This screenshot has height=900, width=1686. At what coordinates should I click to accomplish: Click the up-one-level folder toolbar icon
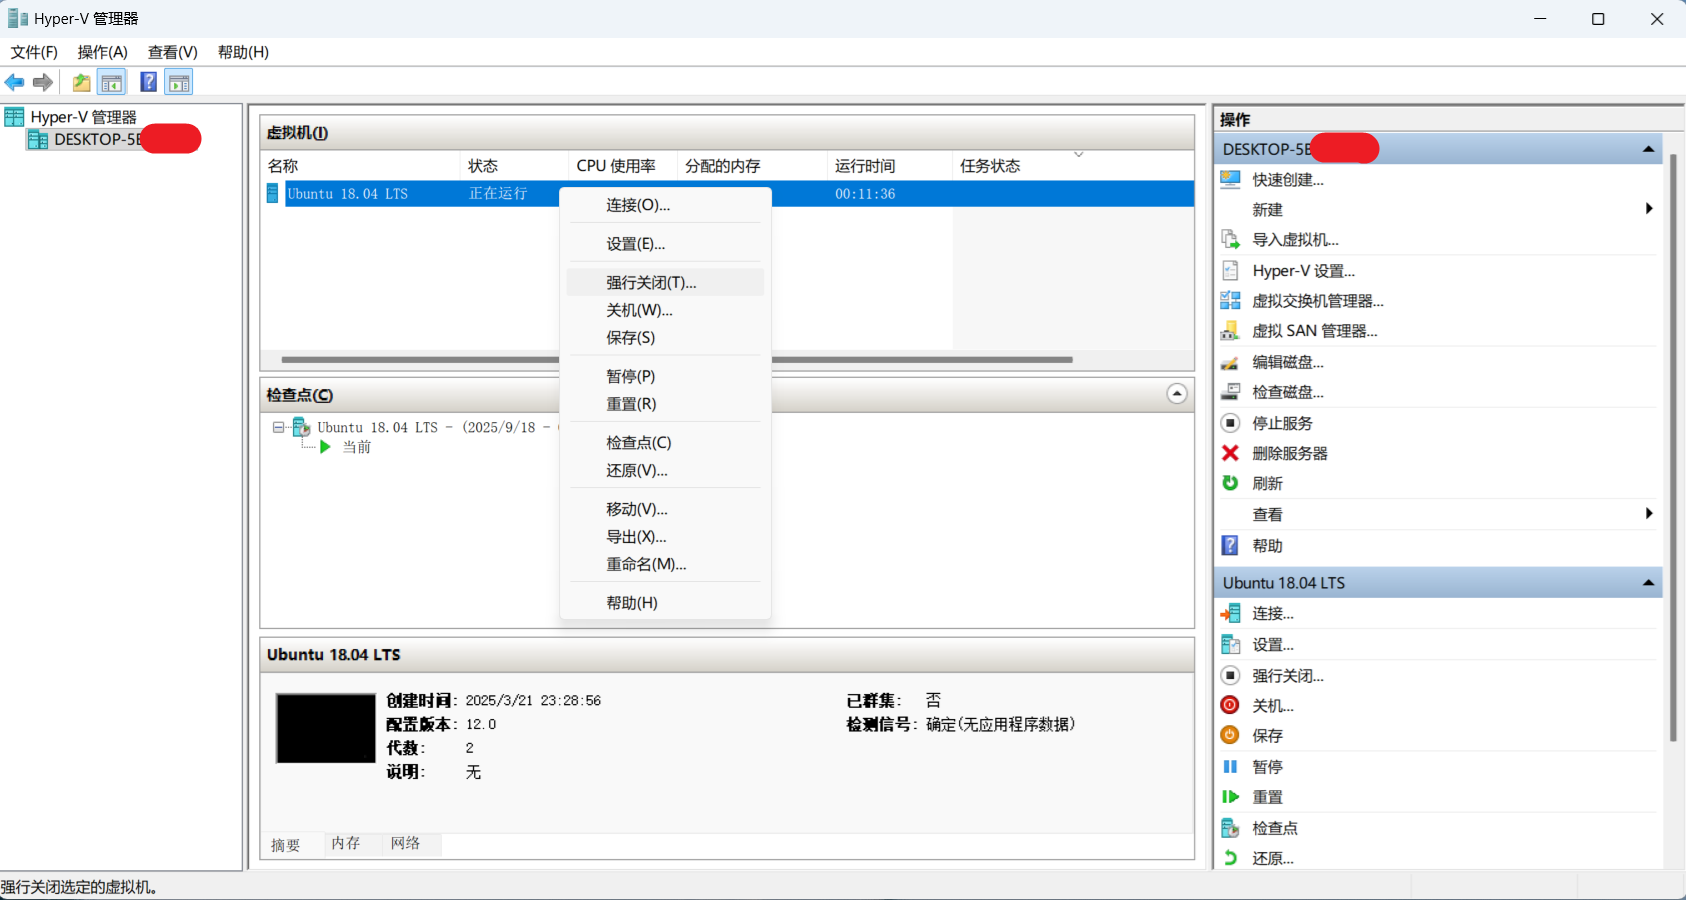(x=81, y=83)
